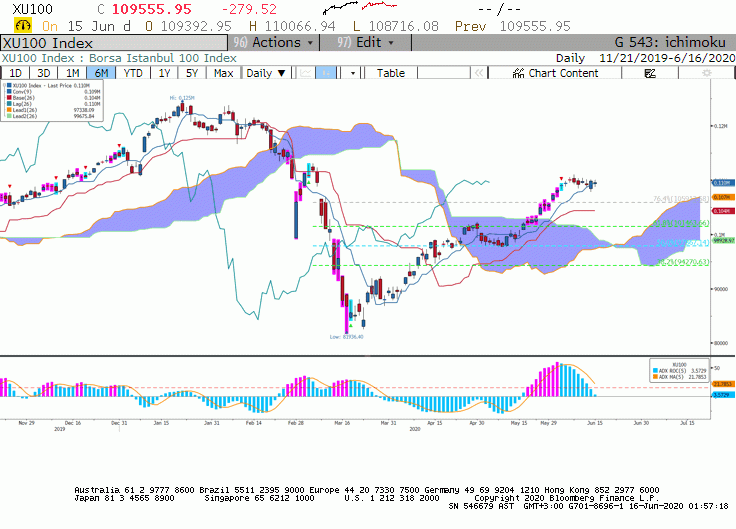The height and width of the screenshot is (529, 736).
Task: Open Chart Content via its chart icon
Action: click(518, 73)
